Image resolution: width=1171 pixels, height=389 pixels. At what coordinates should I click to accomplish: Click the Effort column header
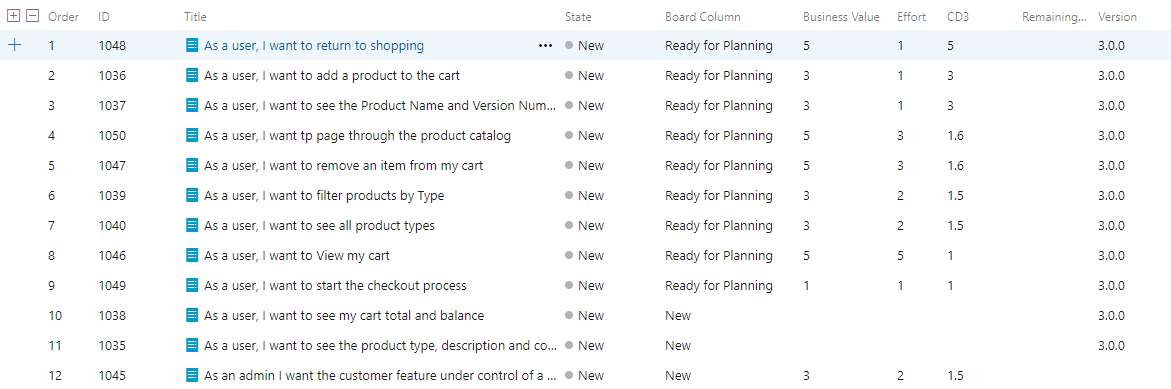tap(911, 16)
